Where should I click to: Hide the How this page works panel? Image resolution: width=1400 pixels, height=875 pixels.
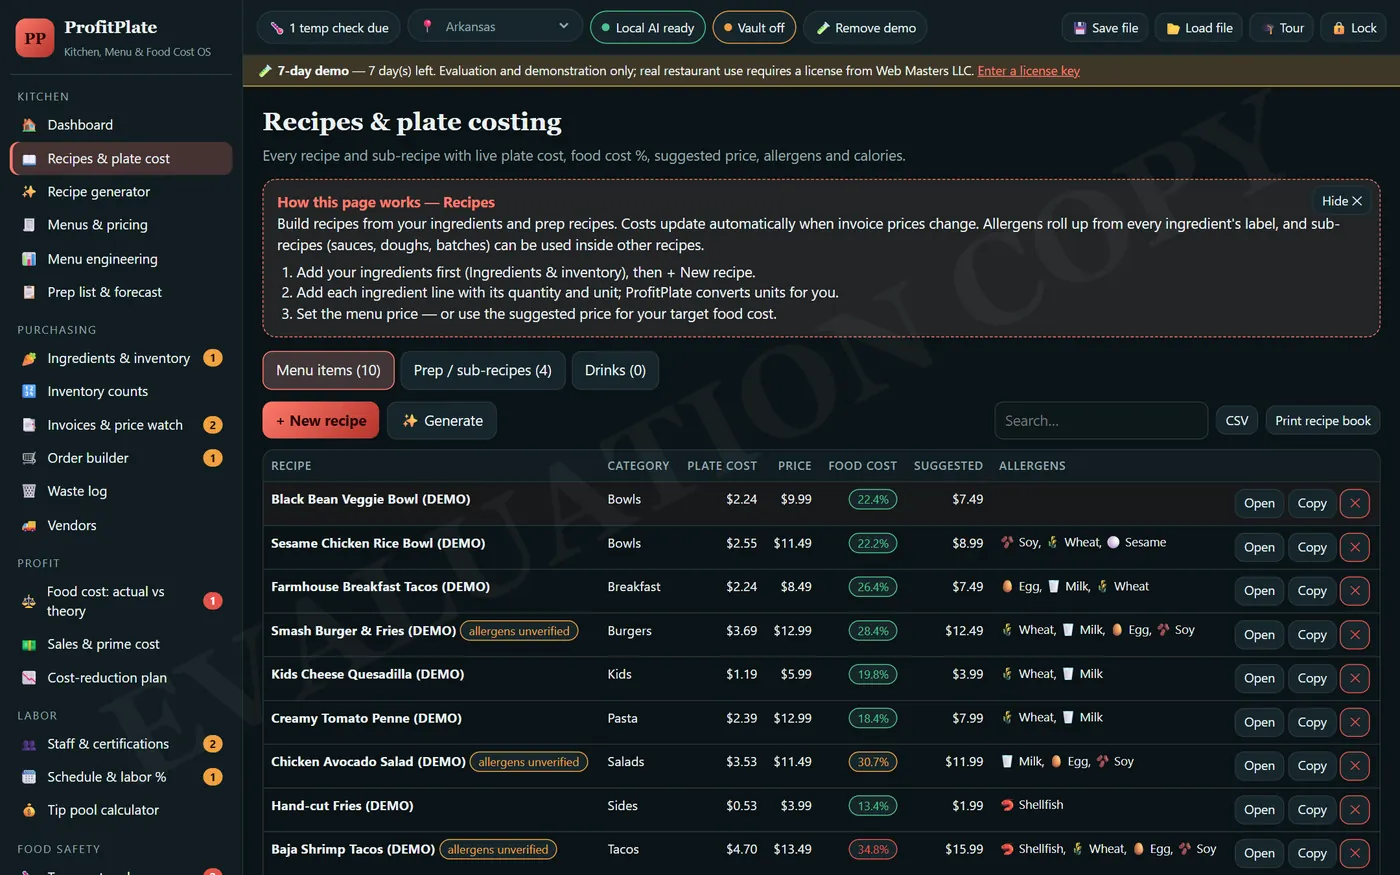click(1341, 201)
